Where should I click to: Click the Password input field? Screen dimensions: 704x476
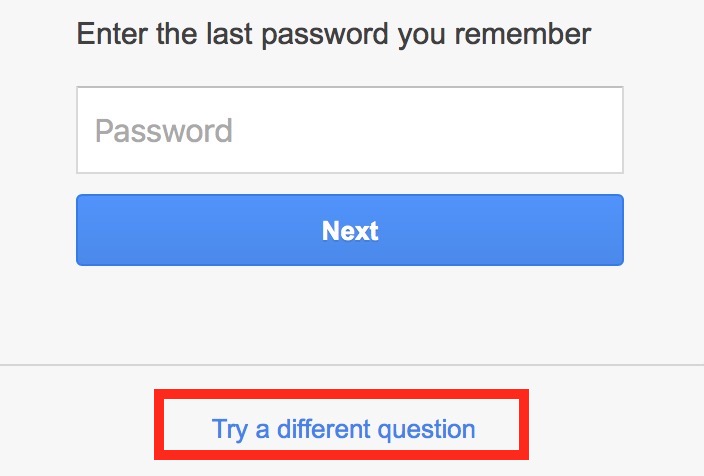point(350,130)
